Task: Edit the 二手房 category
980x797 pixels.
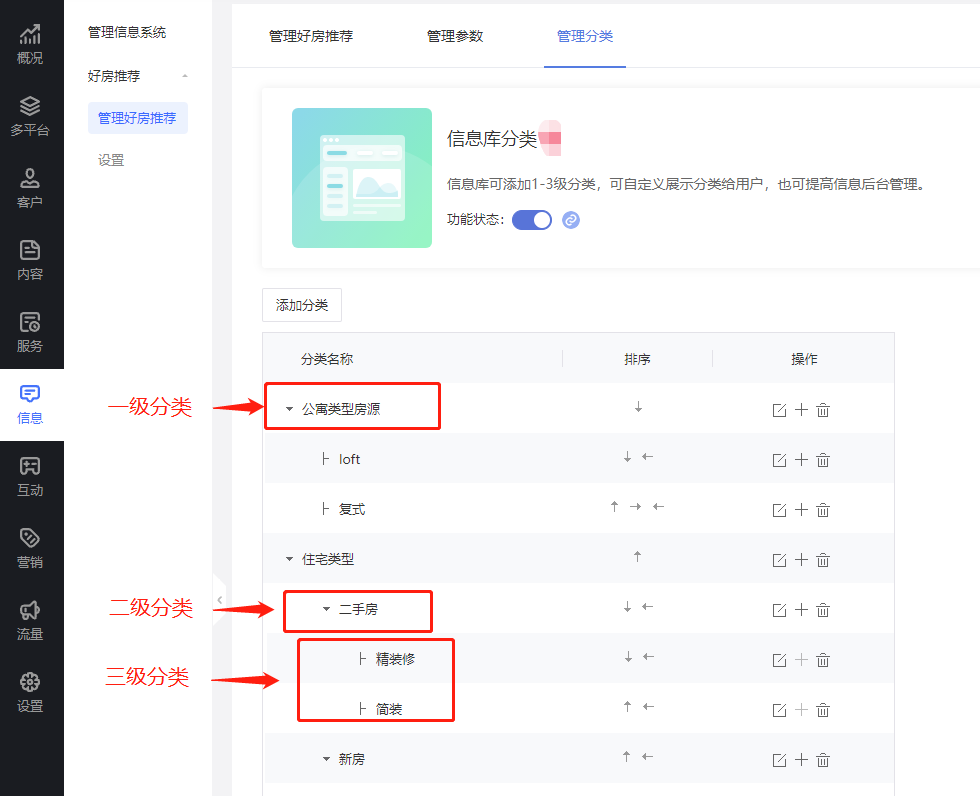Action: point(779,610)
